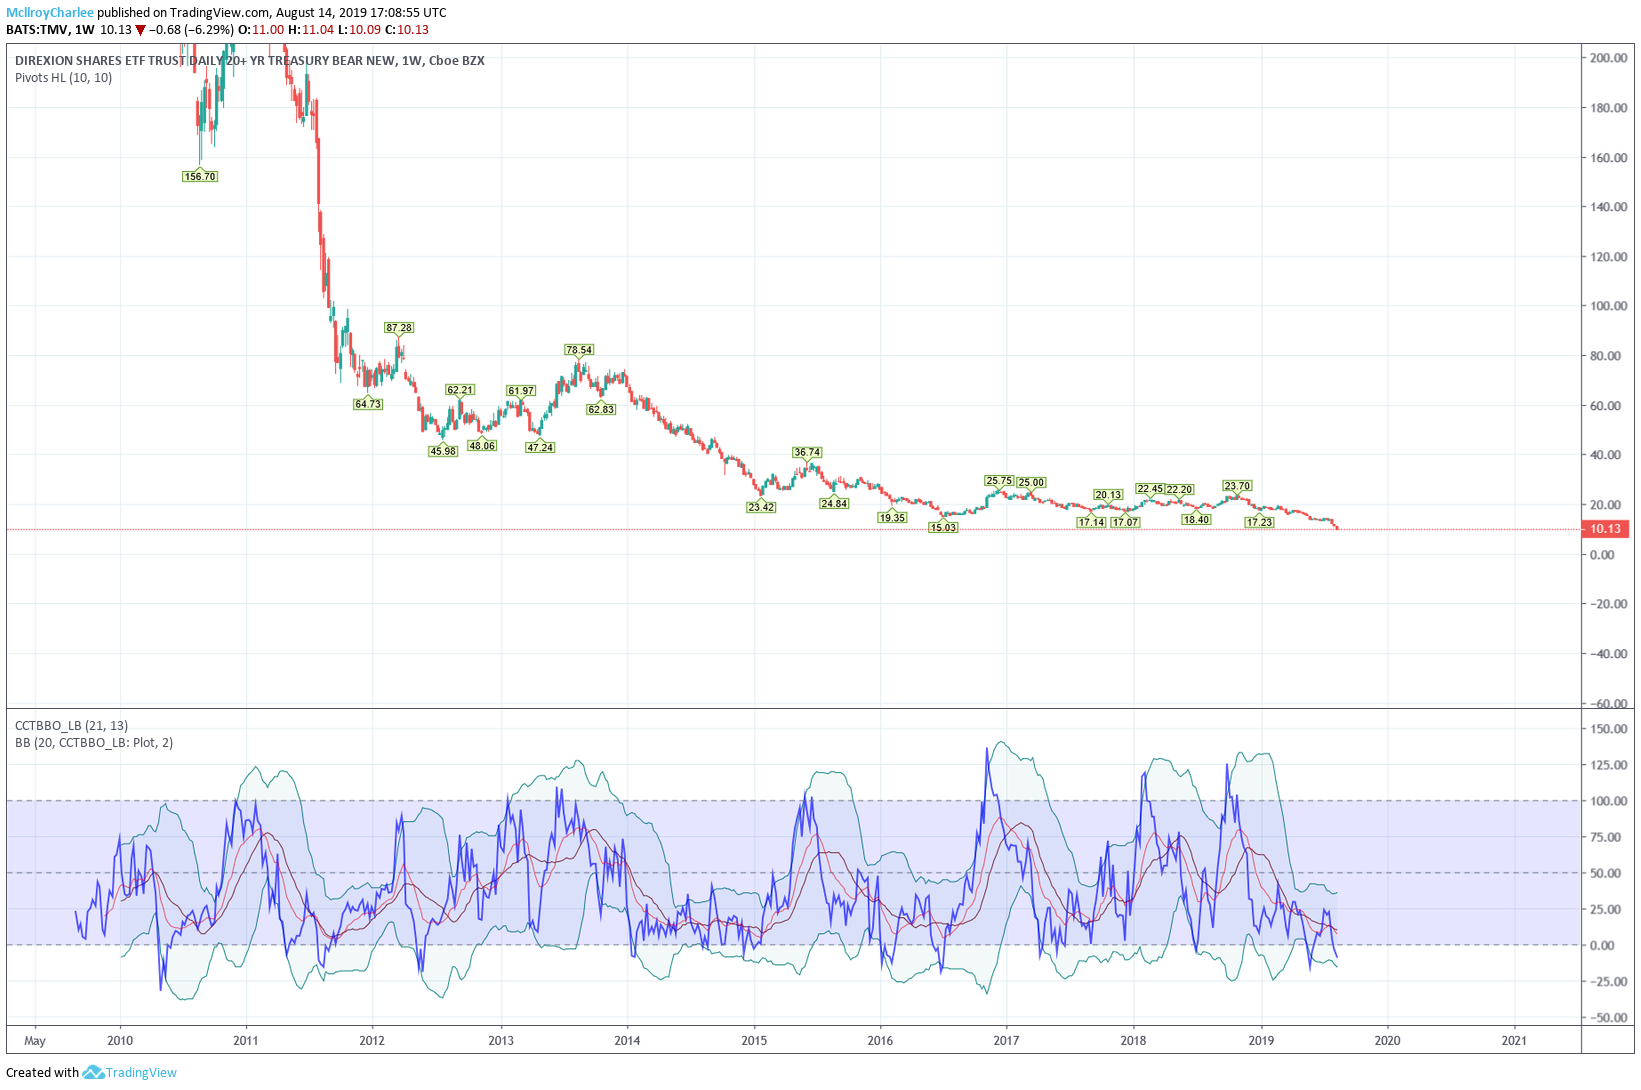Open the McIlroyCharlee author profile link
The height and width of the screenshot is (1090, 1641).
pos(50,13)
